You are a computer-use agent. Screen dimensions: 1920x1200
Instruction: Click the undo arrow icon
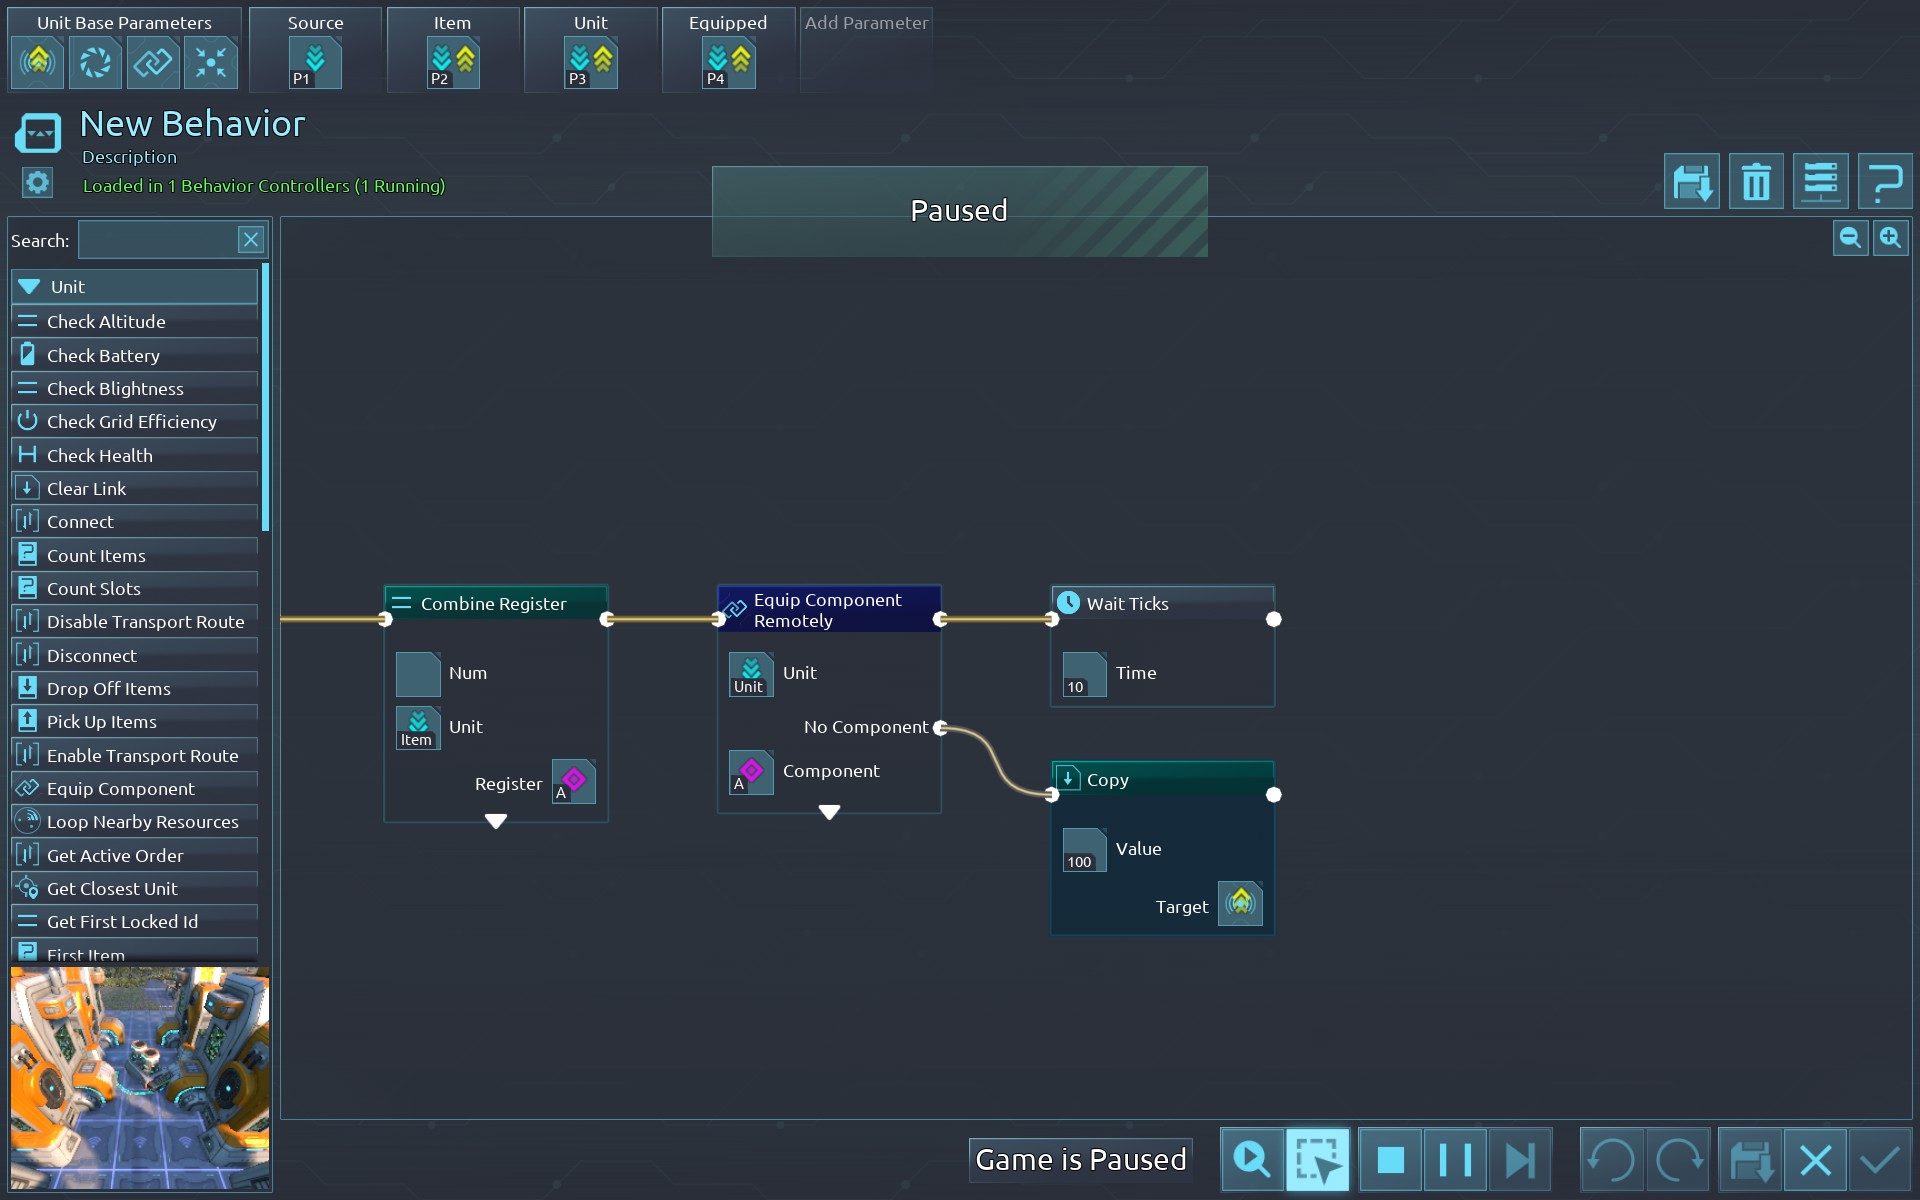pos(1611,1160)
